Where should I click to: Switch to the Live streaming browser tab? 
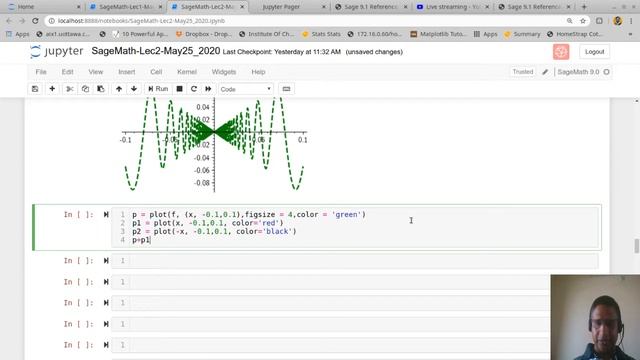452,7
